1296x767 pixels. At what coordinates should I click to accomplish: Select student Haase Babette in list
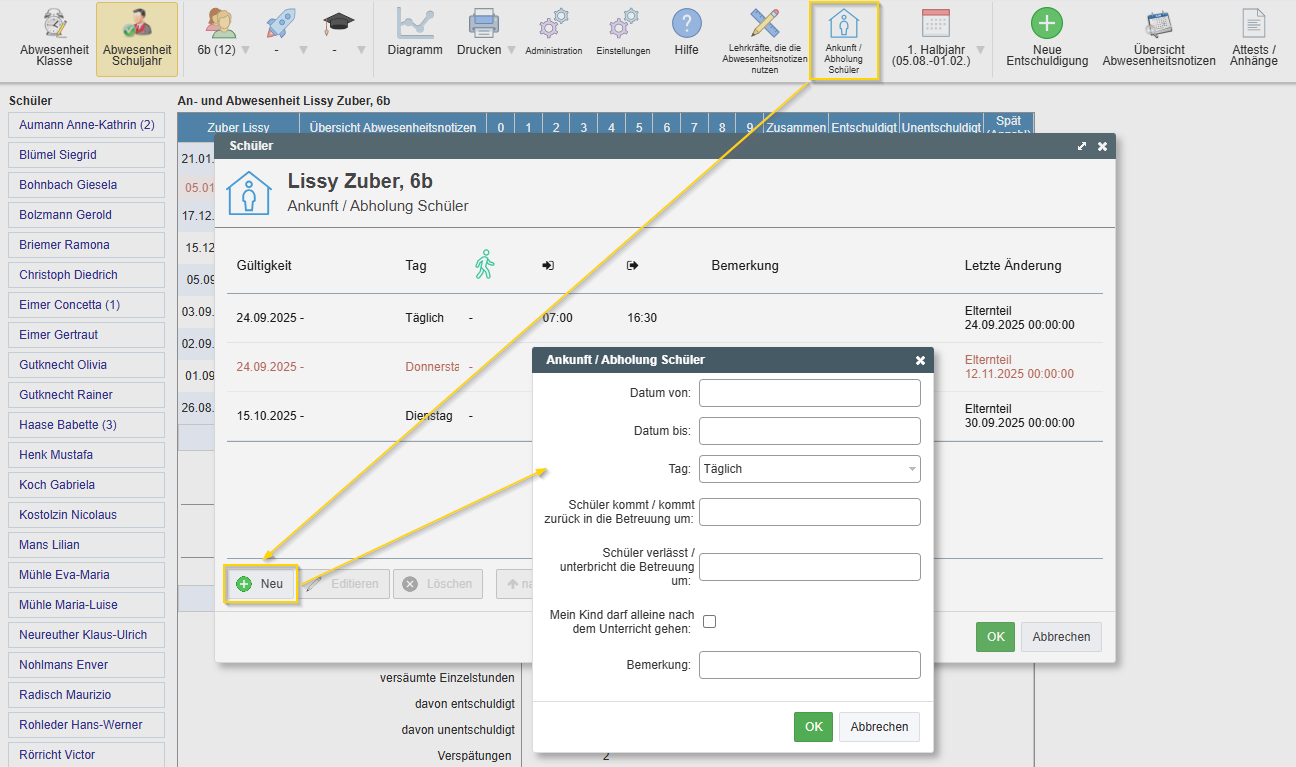pyautogui.click(x=86, y=425)
